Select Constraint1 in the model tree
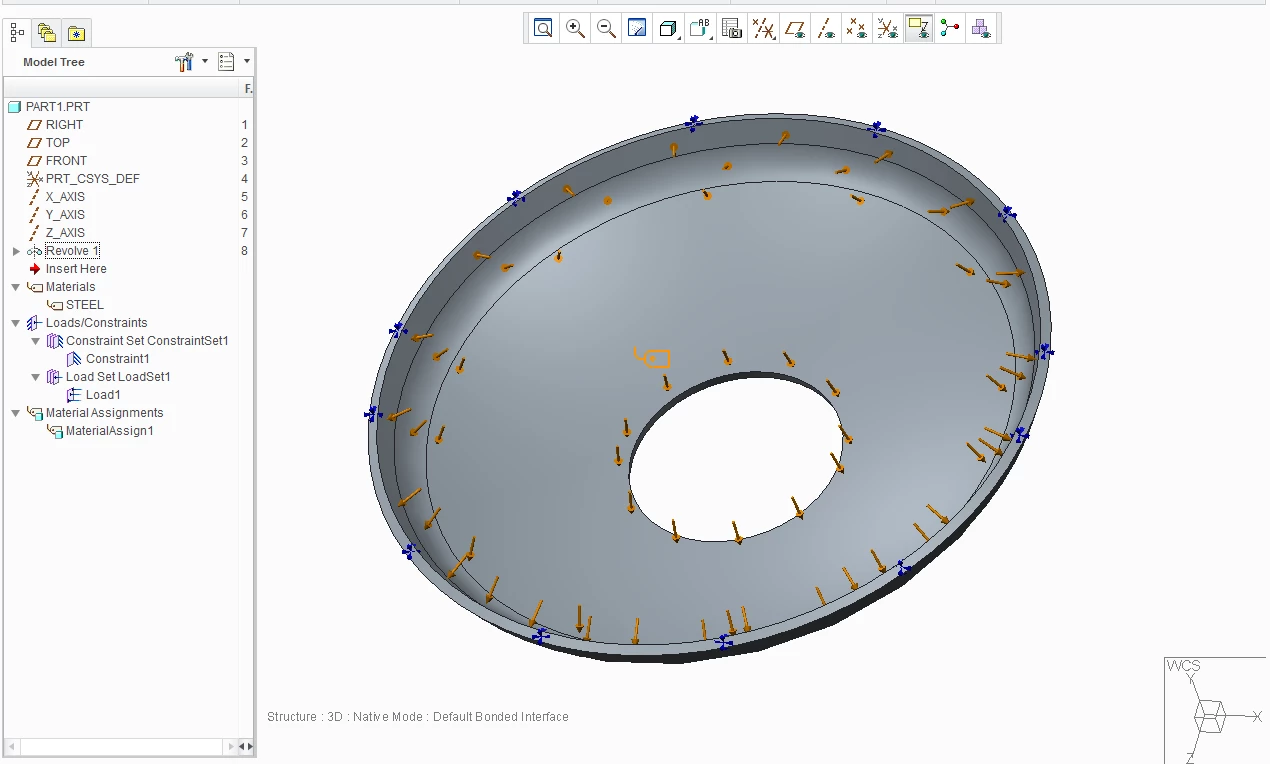 (118, 359)
